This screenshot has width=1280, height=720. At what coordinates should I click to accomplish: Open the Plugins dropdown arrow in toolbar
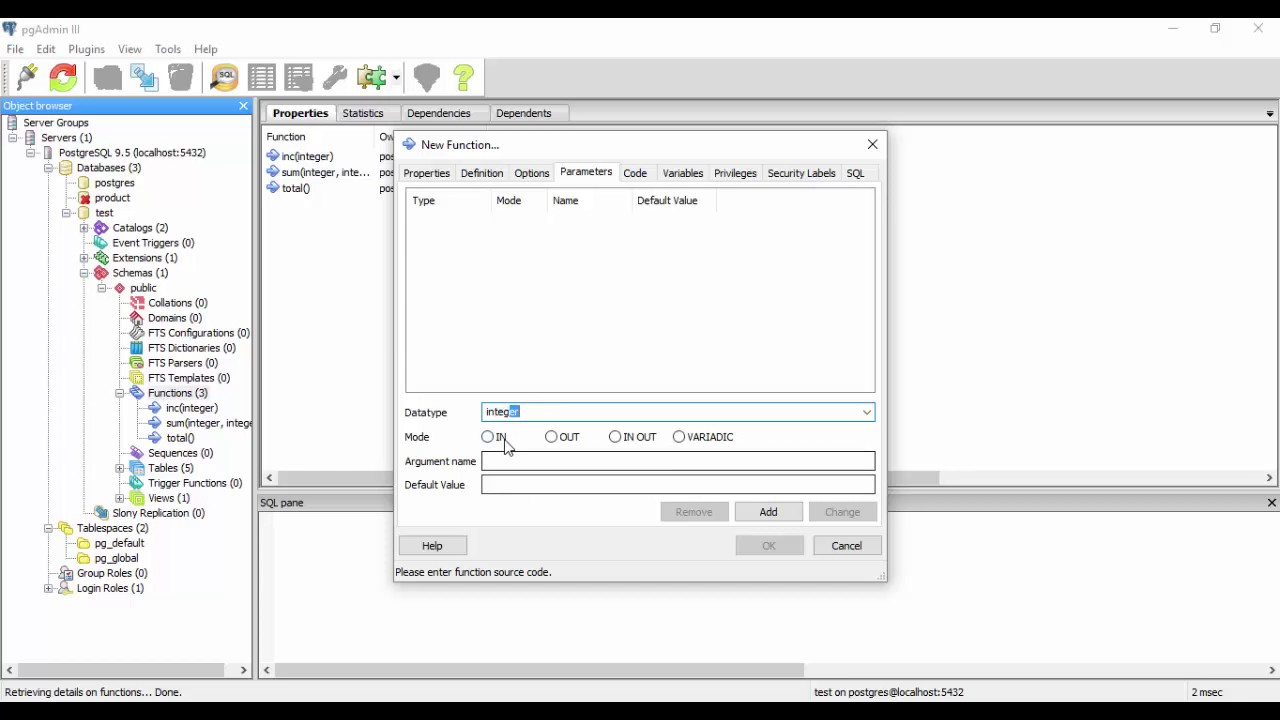(x=397, y=78)
